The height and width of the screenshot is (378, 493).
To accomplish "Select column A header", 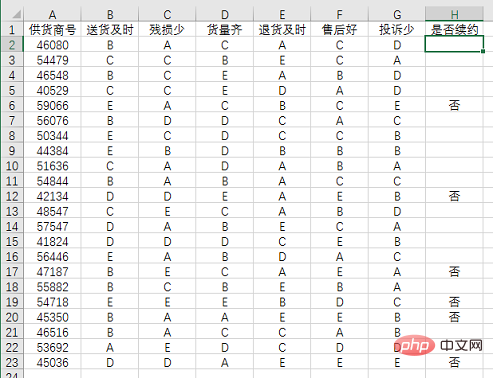I will 52,14.
